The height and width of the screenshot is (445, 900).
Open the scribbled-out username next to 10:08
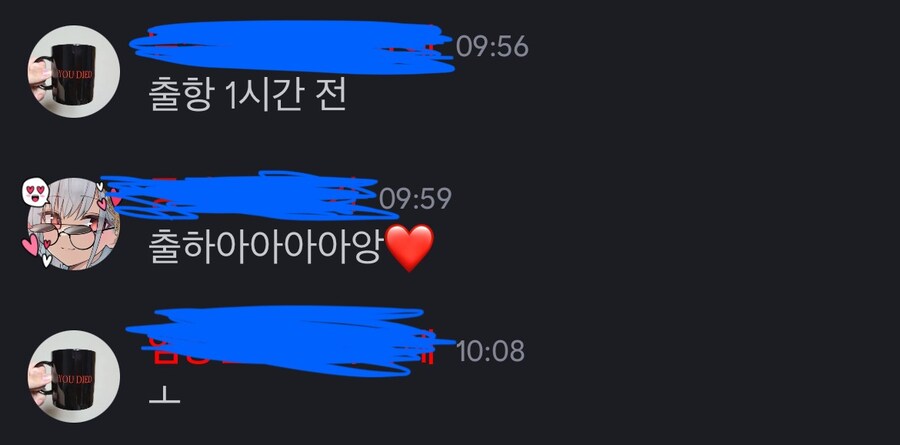[x=290, y=341]
